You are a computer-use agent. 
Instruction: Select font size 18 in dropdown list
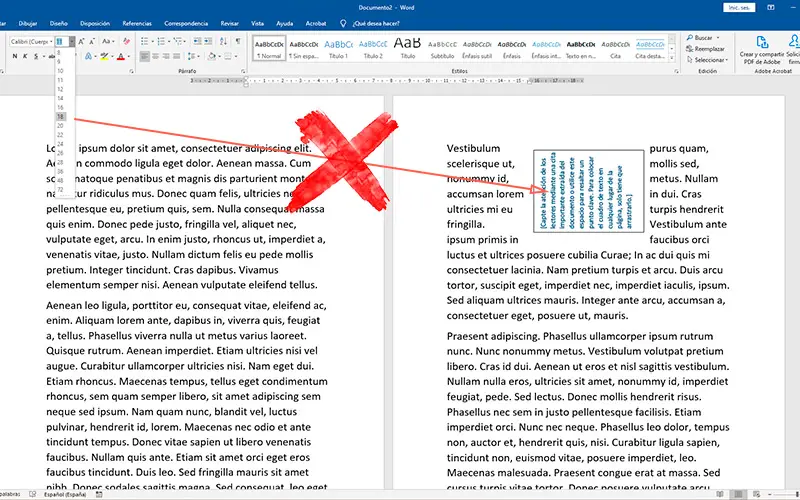pyautogui.click(x=61, y=117)
